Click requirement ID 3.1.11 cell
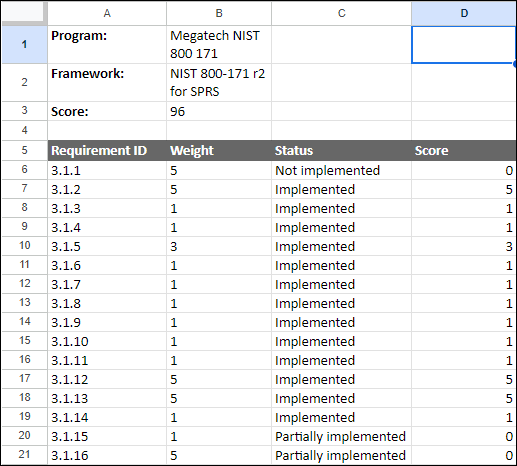Image resolution: width=517 pixels, height=466 pixels. click(x=107, y=360)
